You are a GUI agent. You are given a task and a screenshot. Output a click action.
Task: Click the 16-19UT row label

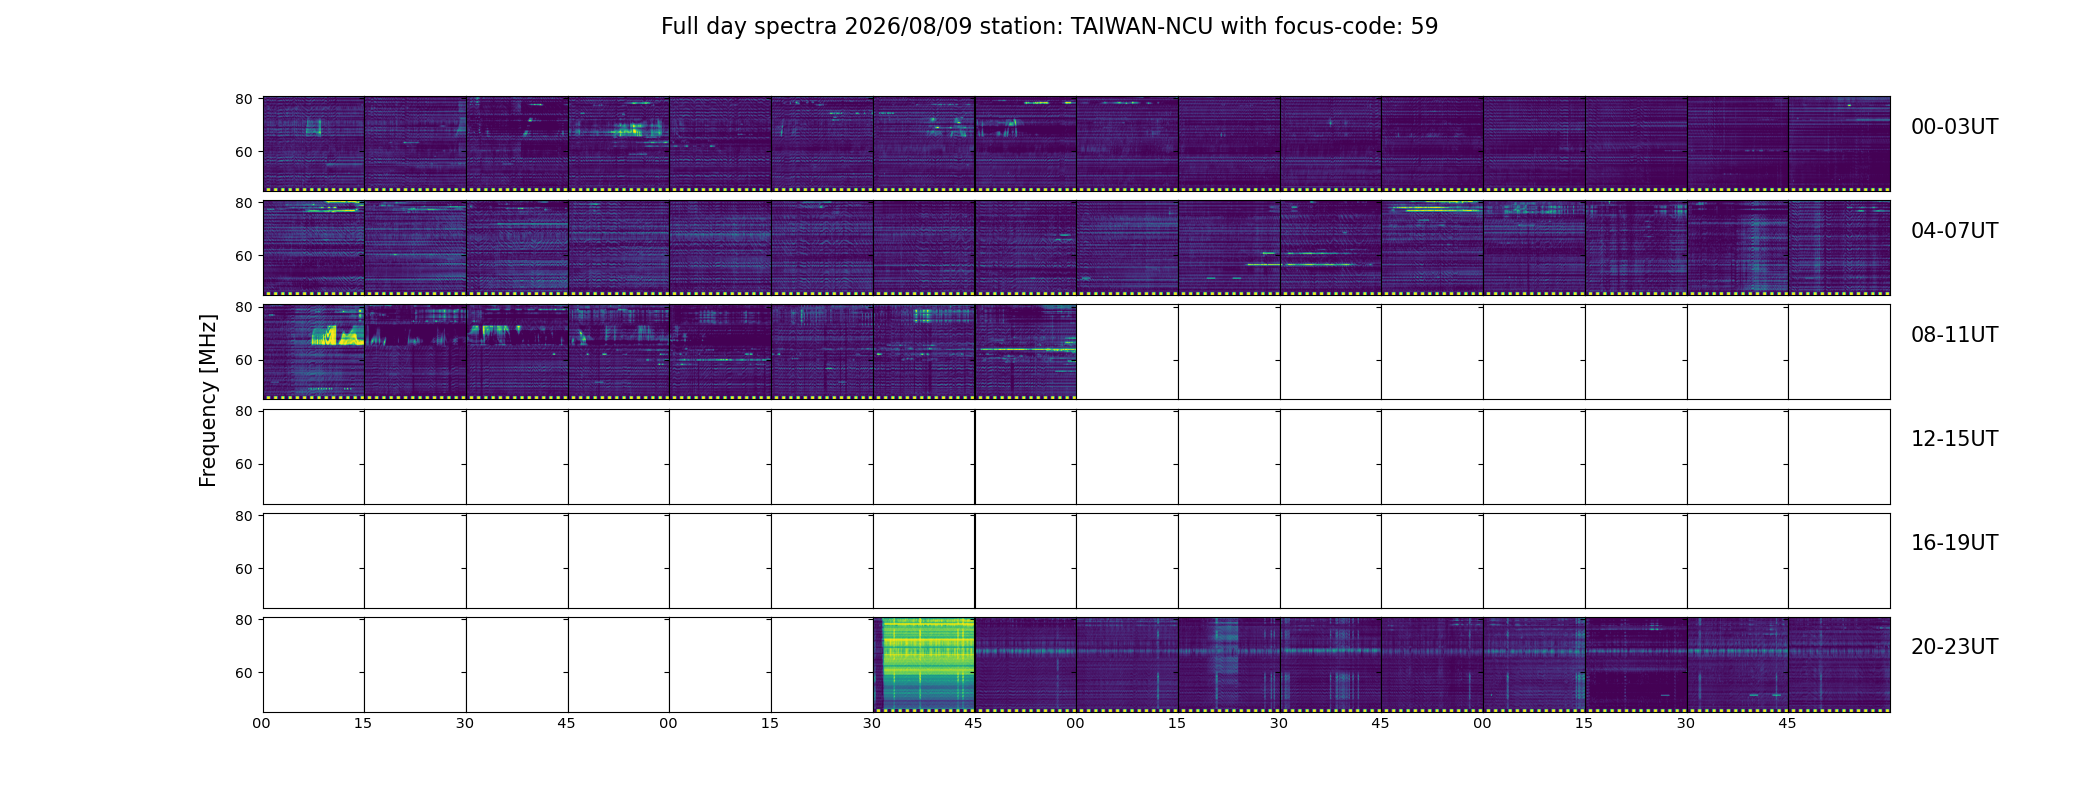[1954, 543]
